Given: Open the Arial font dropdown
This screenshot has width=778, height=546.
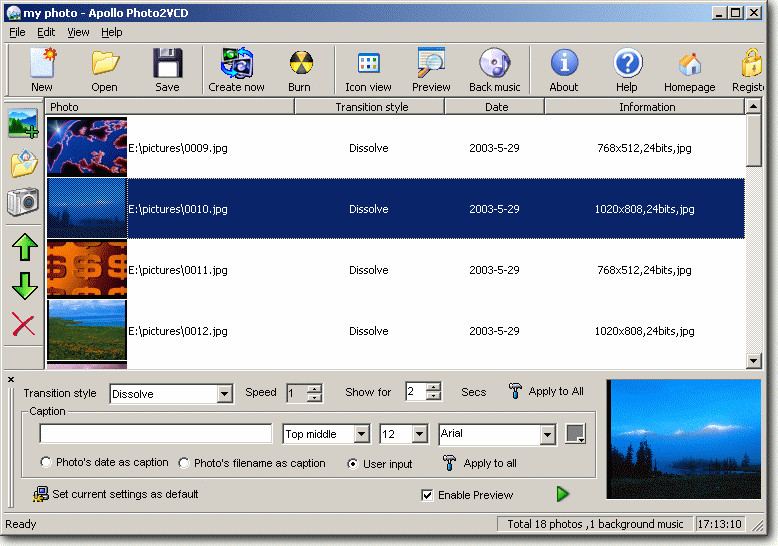Looking at the screenshot, I should 547,434.
